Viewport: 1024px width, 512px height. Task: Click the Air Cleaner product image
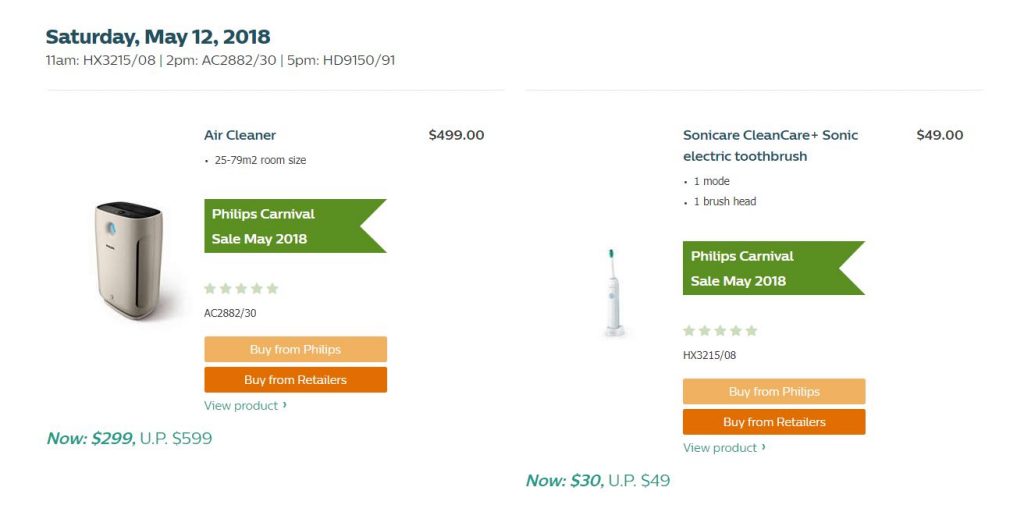(x=129, y=260)
